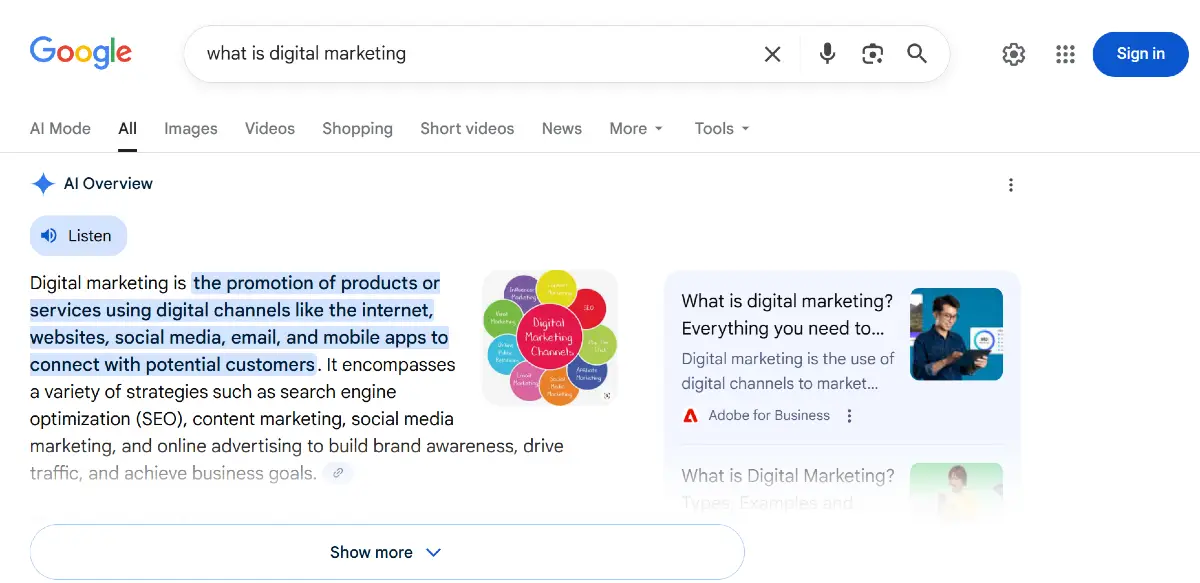Click the link chip after business goals

338,473
